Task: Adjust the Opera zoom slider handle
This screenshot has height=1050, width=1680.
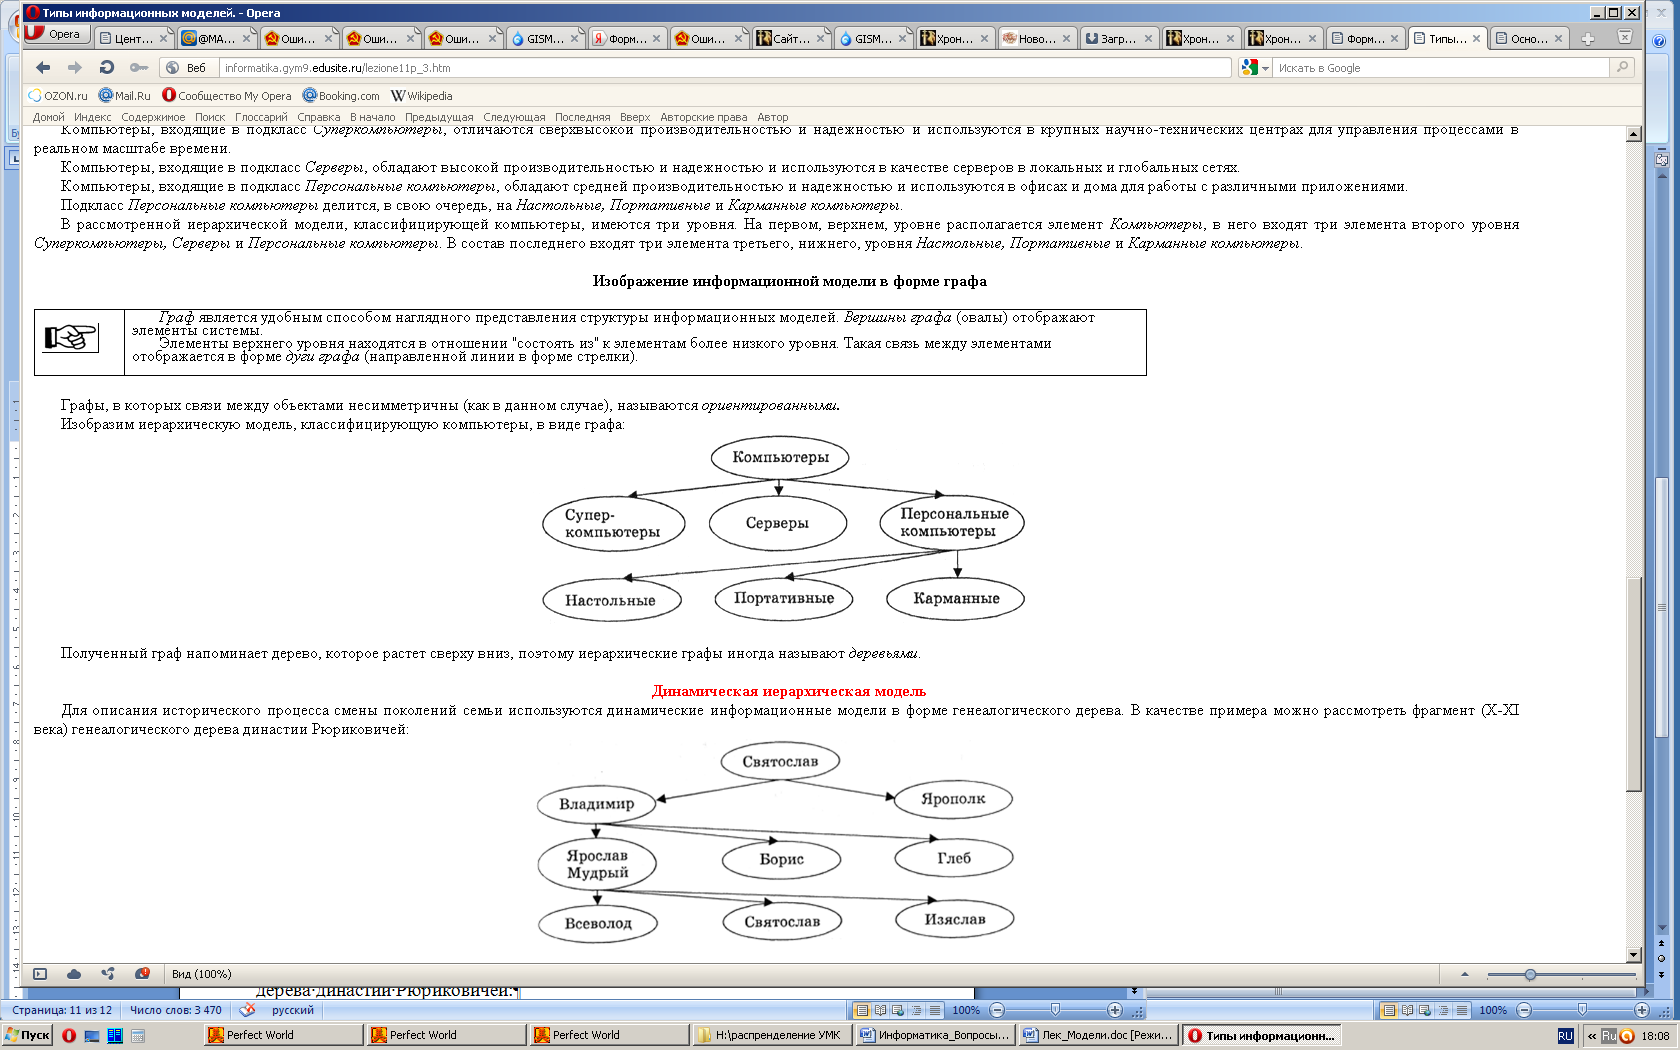Action: click(1530, 974)
